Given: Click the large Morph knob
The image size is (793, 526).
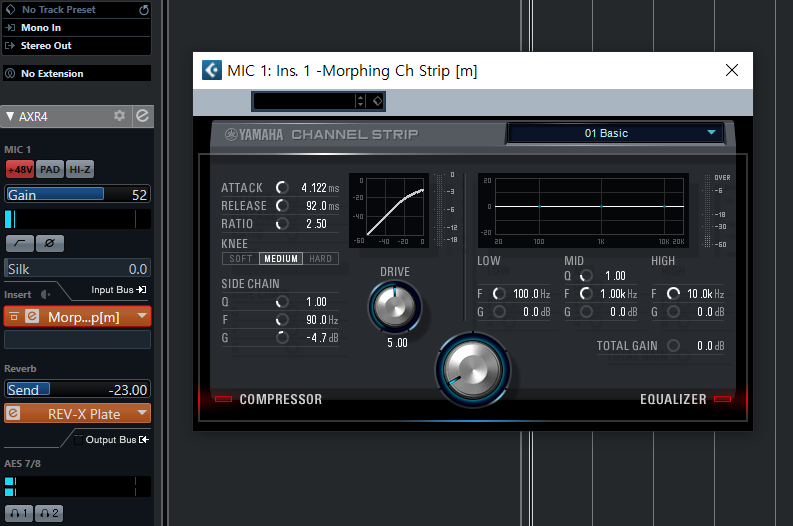Looking at the screenshot, I should (473, 370).
